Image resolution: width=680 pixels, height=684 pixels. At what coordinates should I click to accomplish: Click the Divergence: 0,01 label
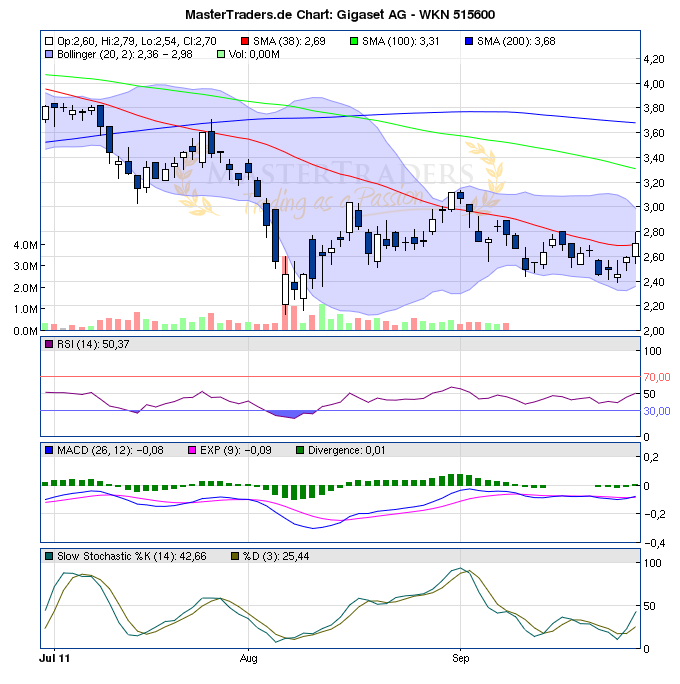347,450
